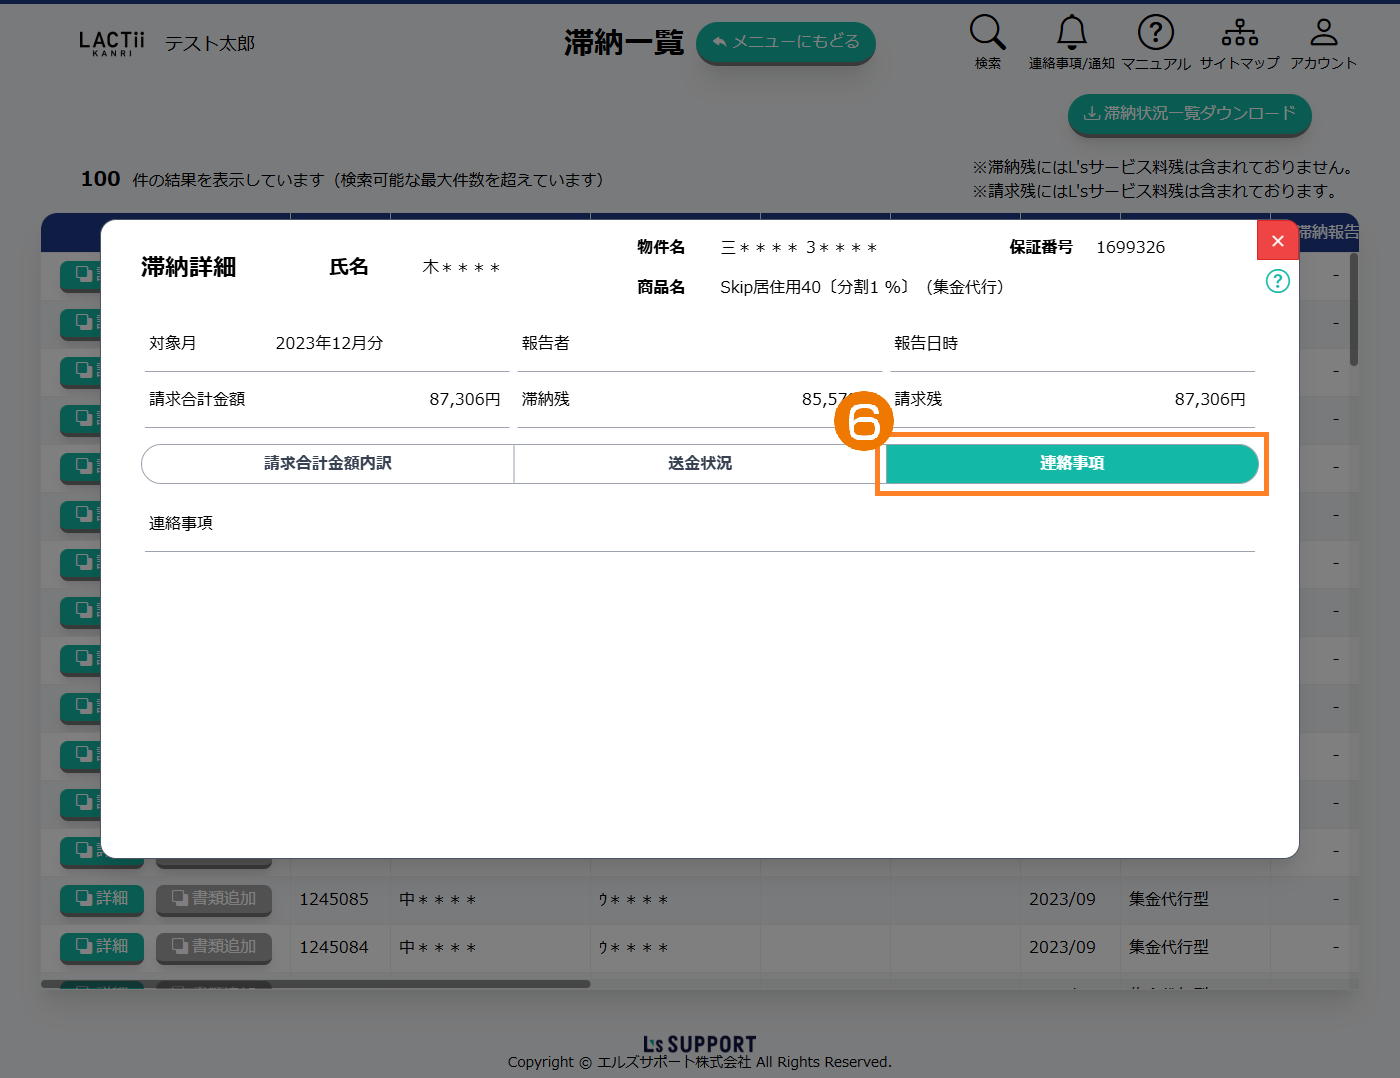Click メニューにもどる button
The width and height of the screenshot is (1400, 1078).
785,42
